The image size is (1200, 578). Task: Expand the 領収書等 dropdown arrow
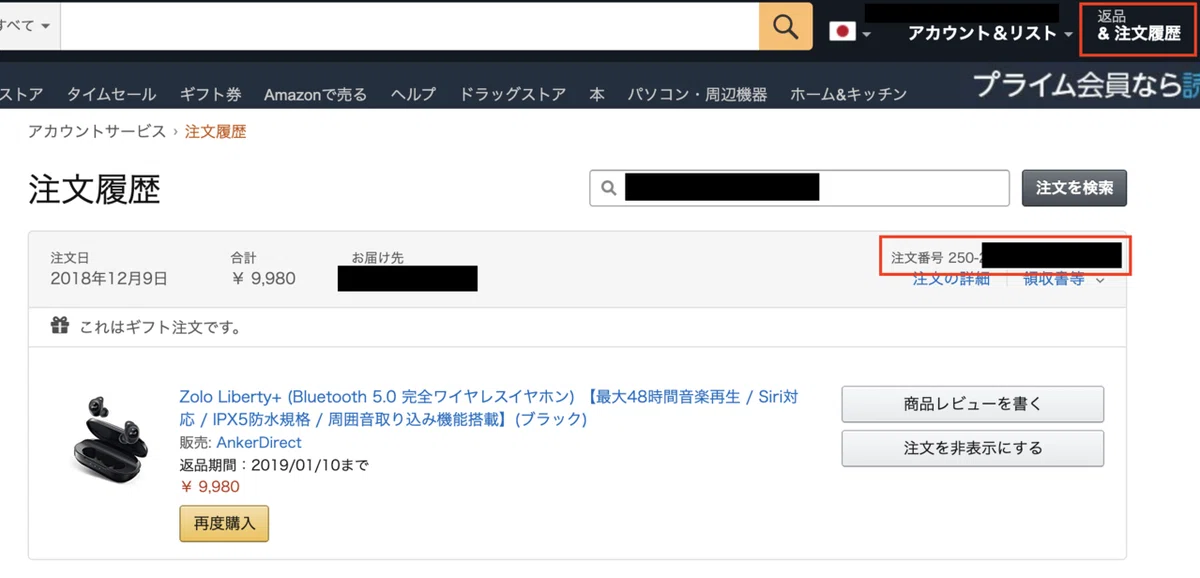pyautogui.click(x=1100, y=281)
